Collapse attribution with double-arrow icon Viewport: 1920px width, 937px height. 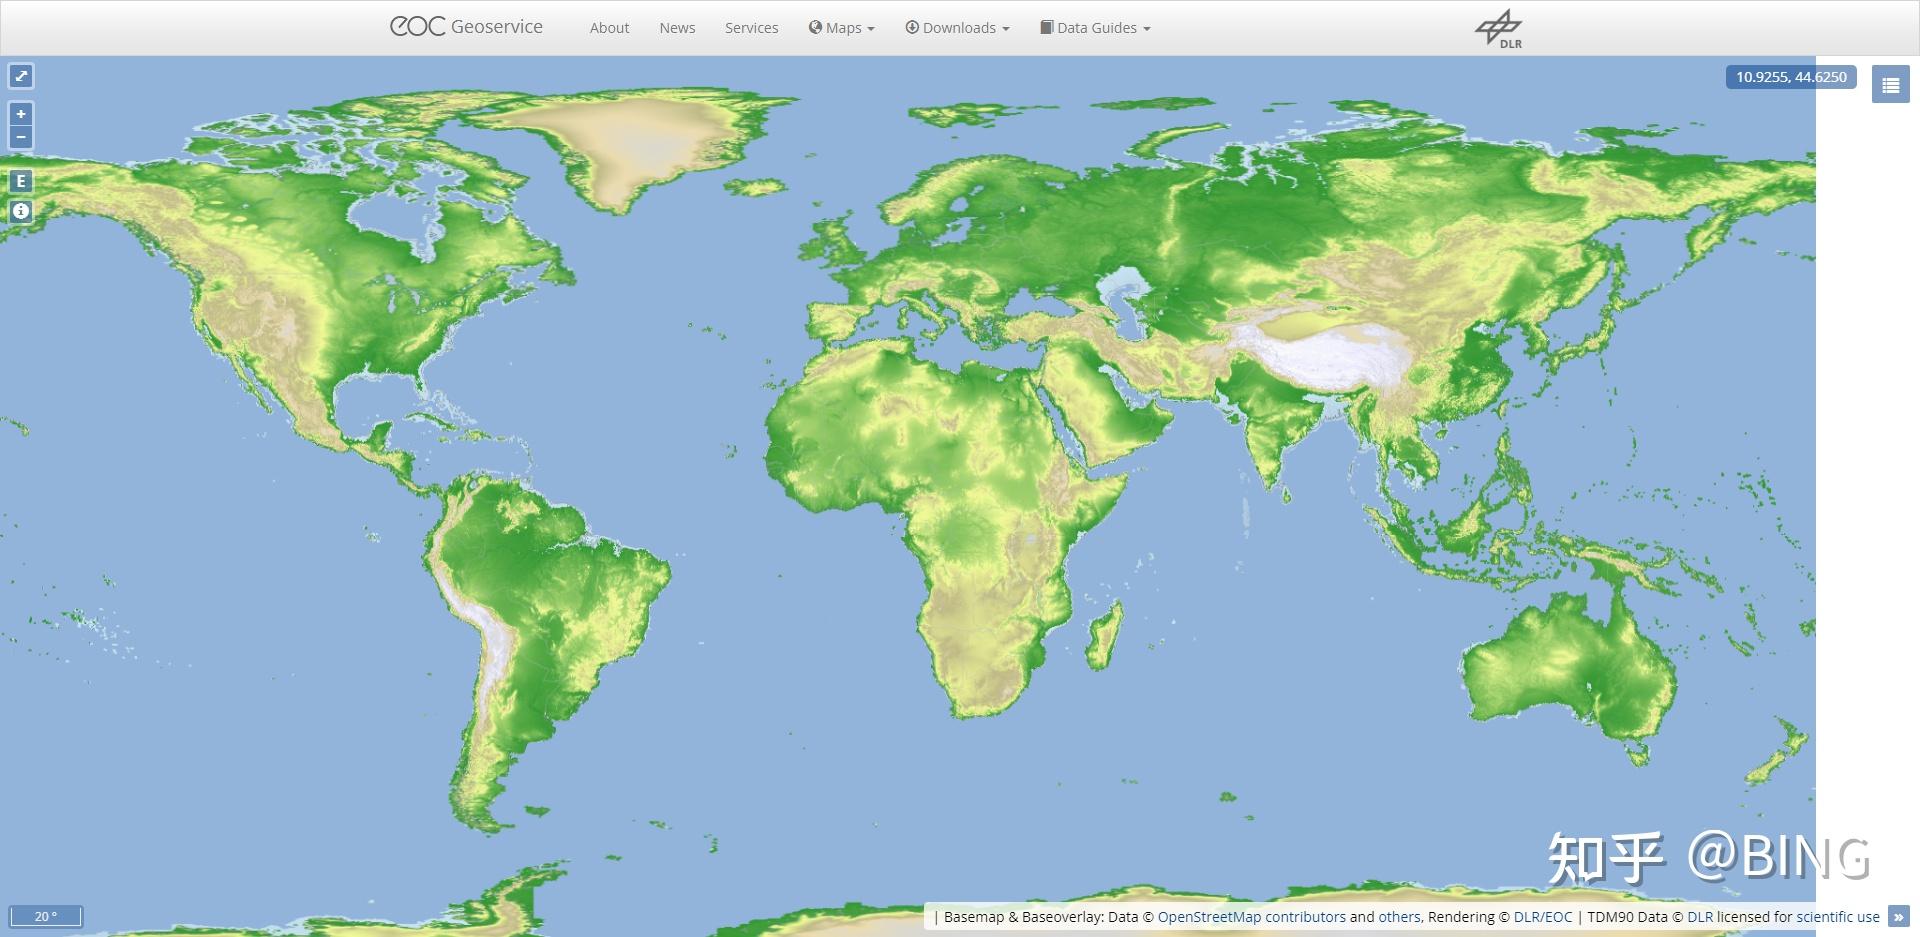click(1898, 916)
